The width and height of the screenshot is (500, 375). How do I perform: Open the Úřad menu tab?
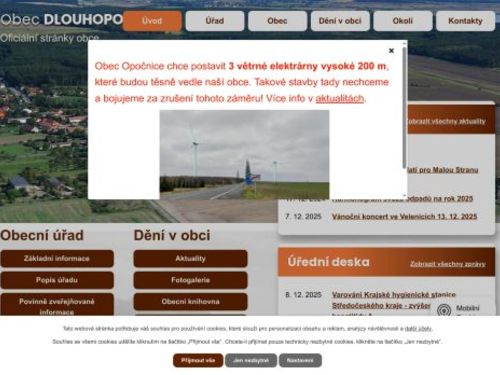click(215, 21)
